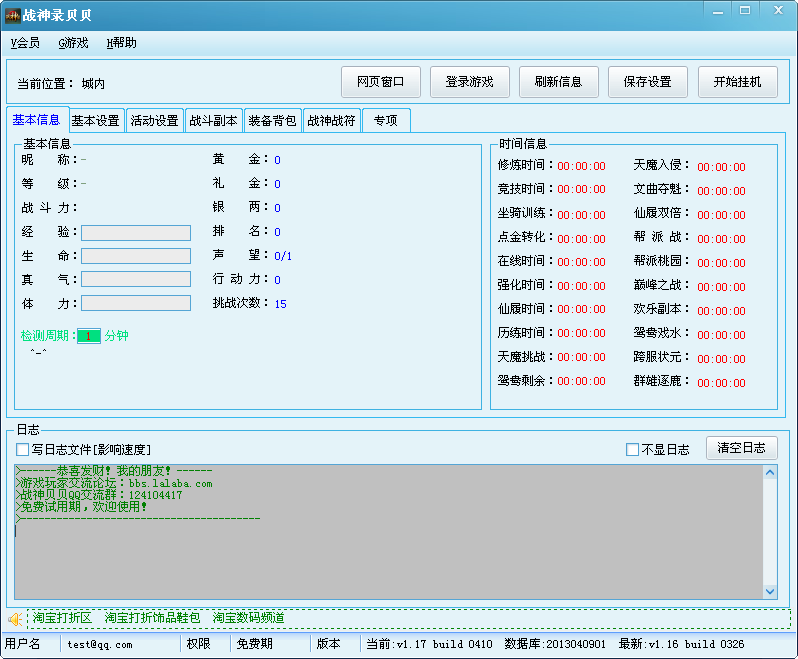Click 当前位置 城内 label
Screen dimensions: 798x659
tap(61, 84)
